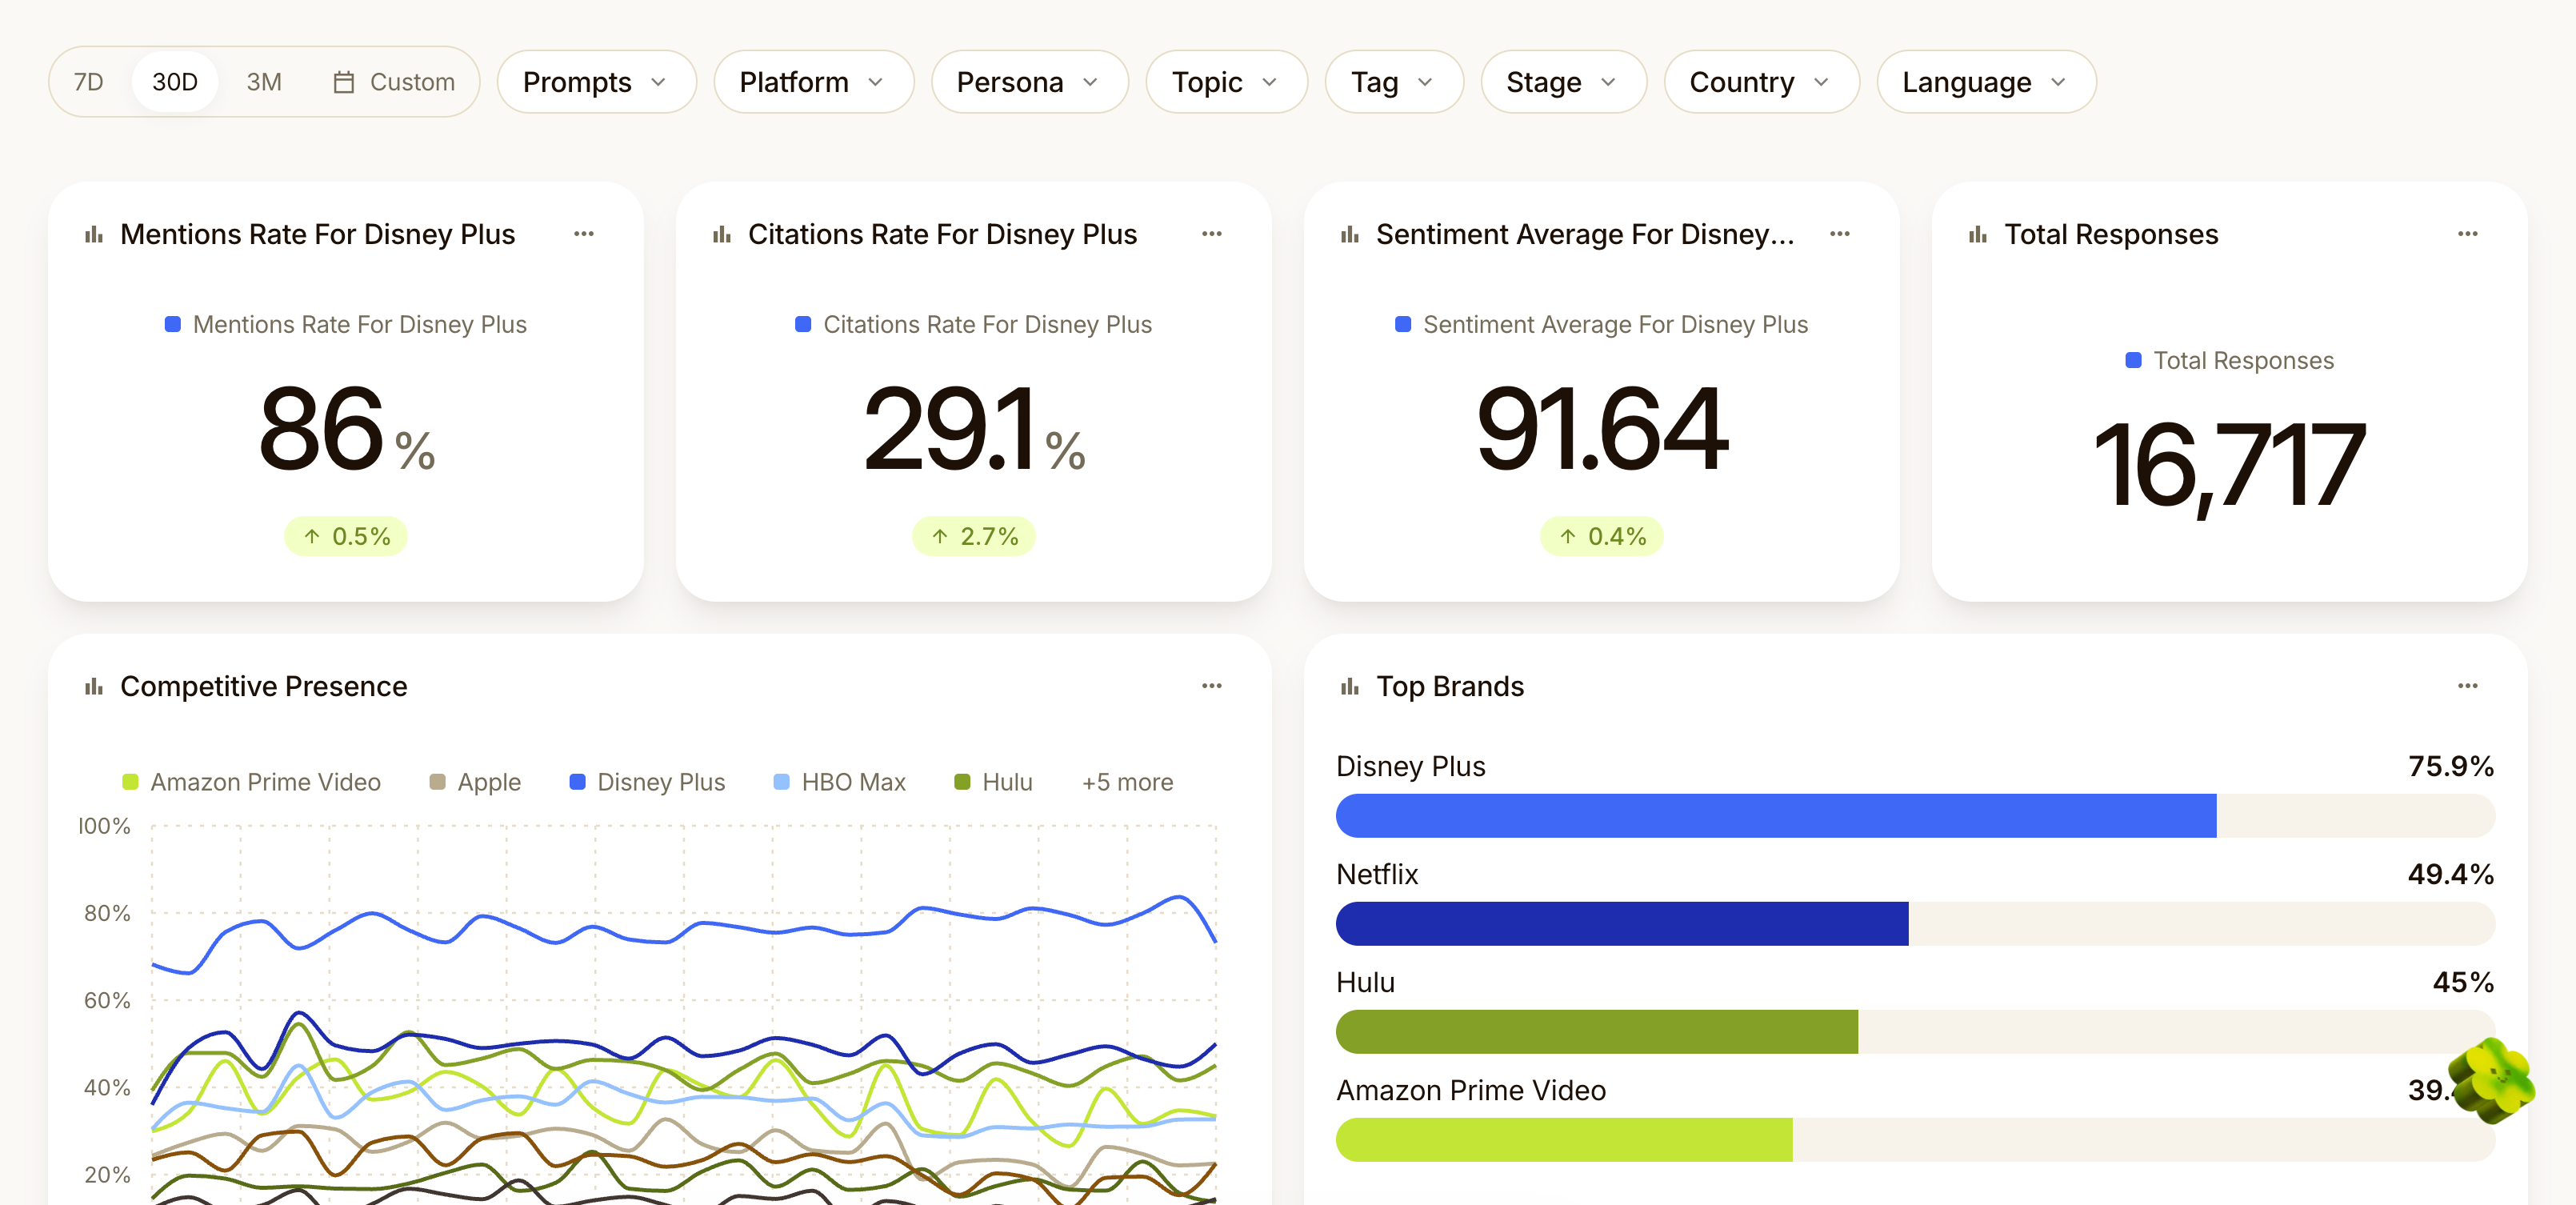Open the Language filter dropdown
This screenshot has height=1205, width=2576.
tap(1986, 82)
